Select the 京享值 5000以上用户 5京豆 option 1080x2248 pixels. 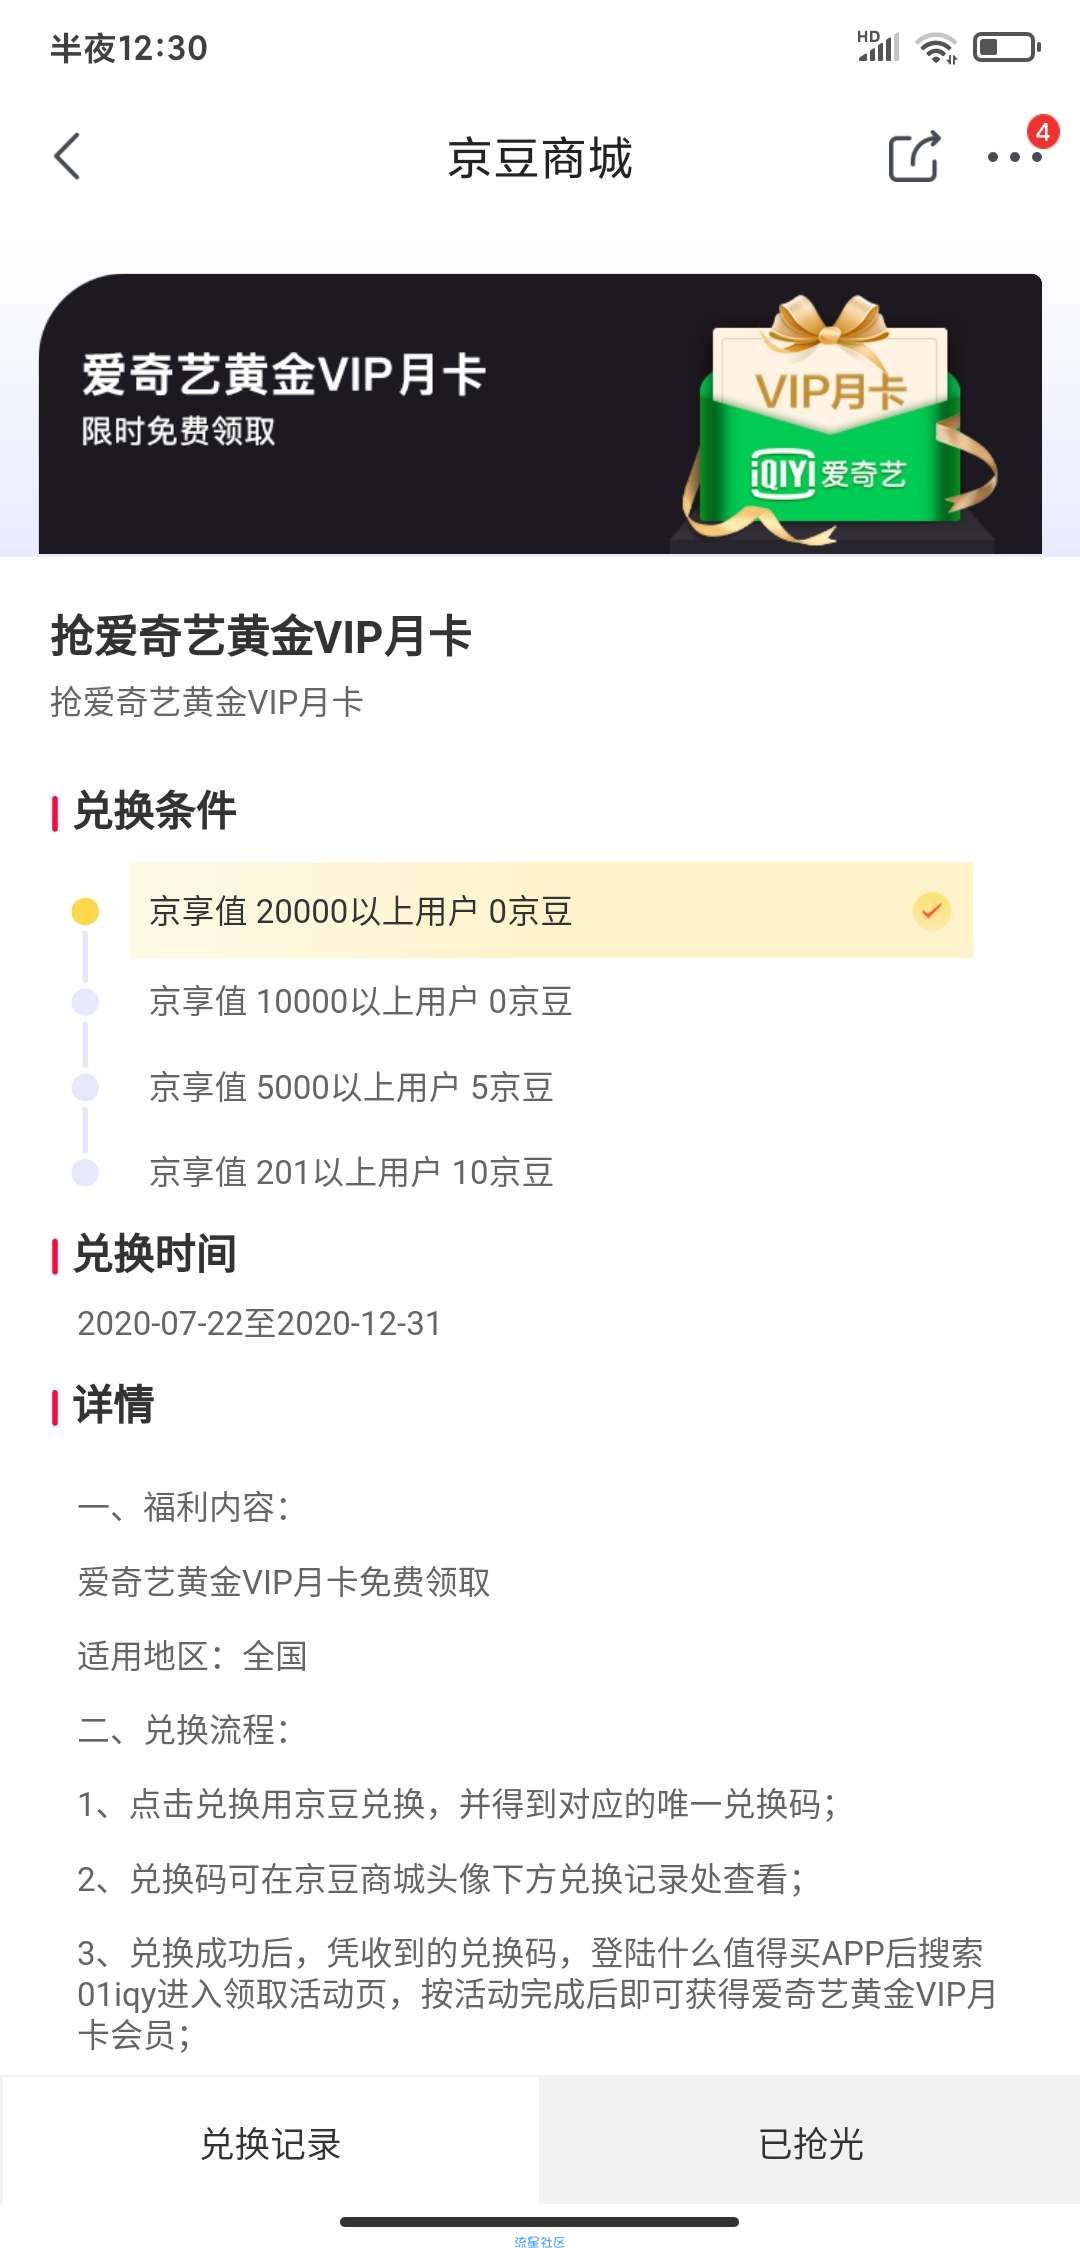click(x=351, y=1087)
